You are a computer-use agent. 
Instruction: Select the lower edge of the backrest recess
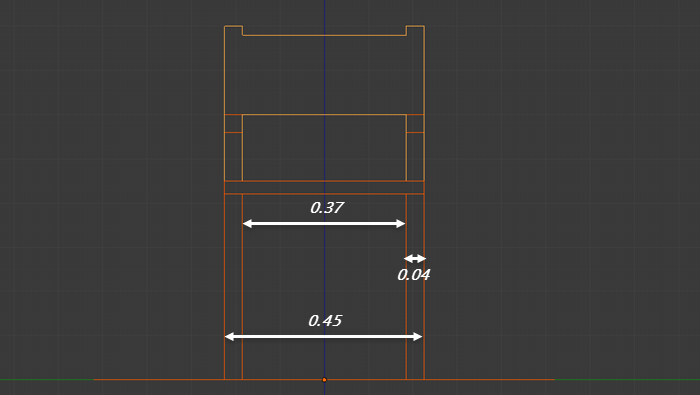[x=324, y=35]
